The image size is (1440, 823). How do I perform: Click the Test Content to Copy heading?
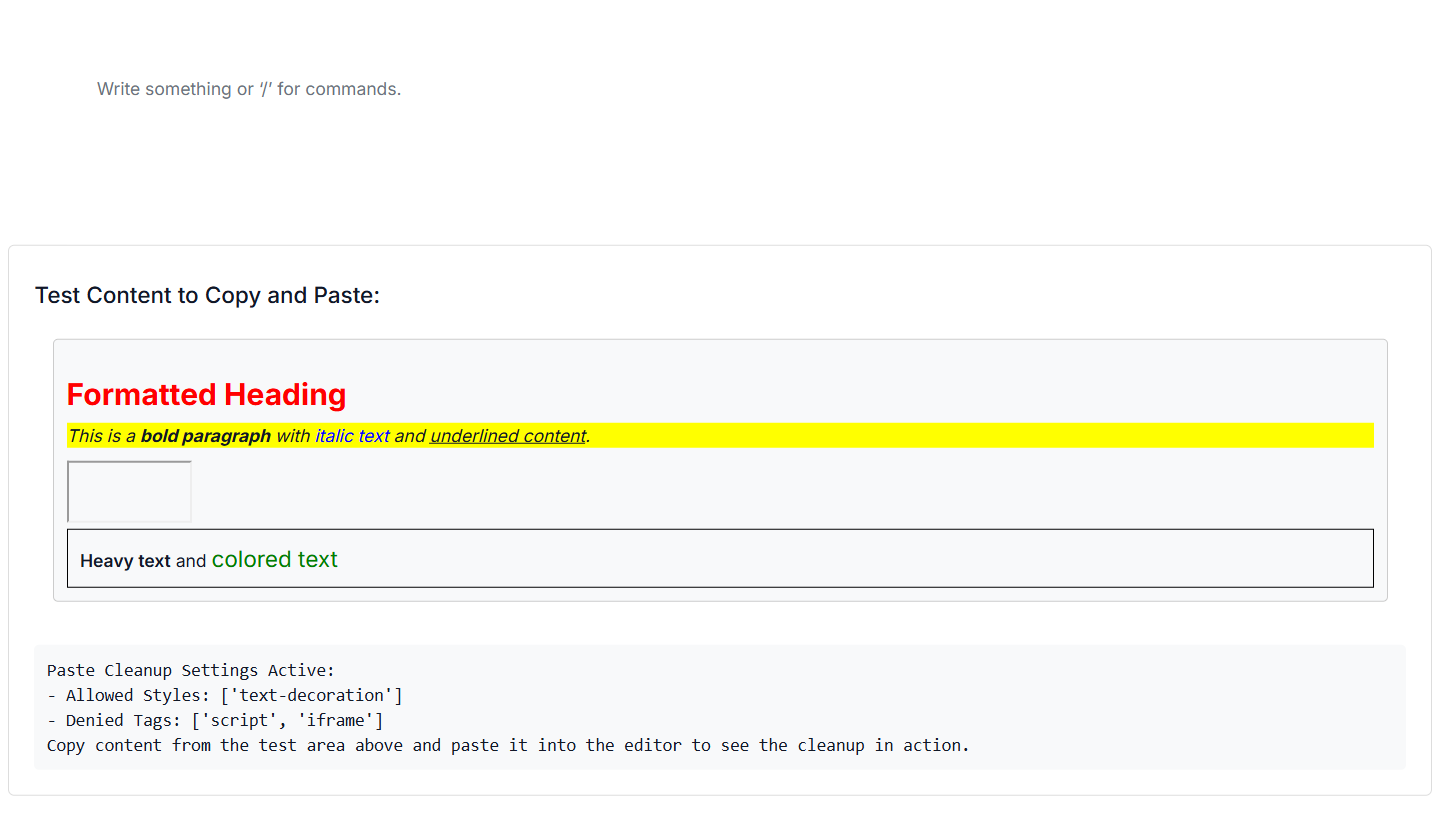207,295
